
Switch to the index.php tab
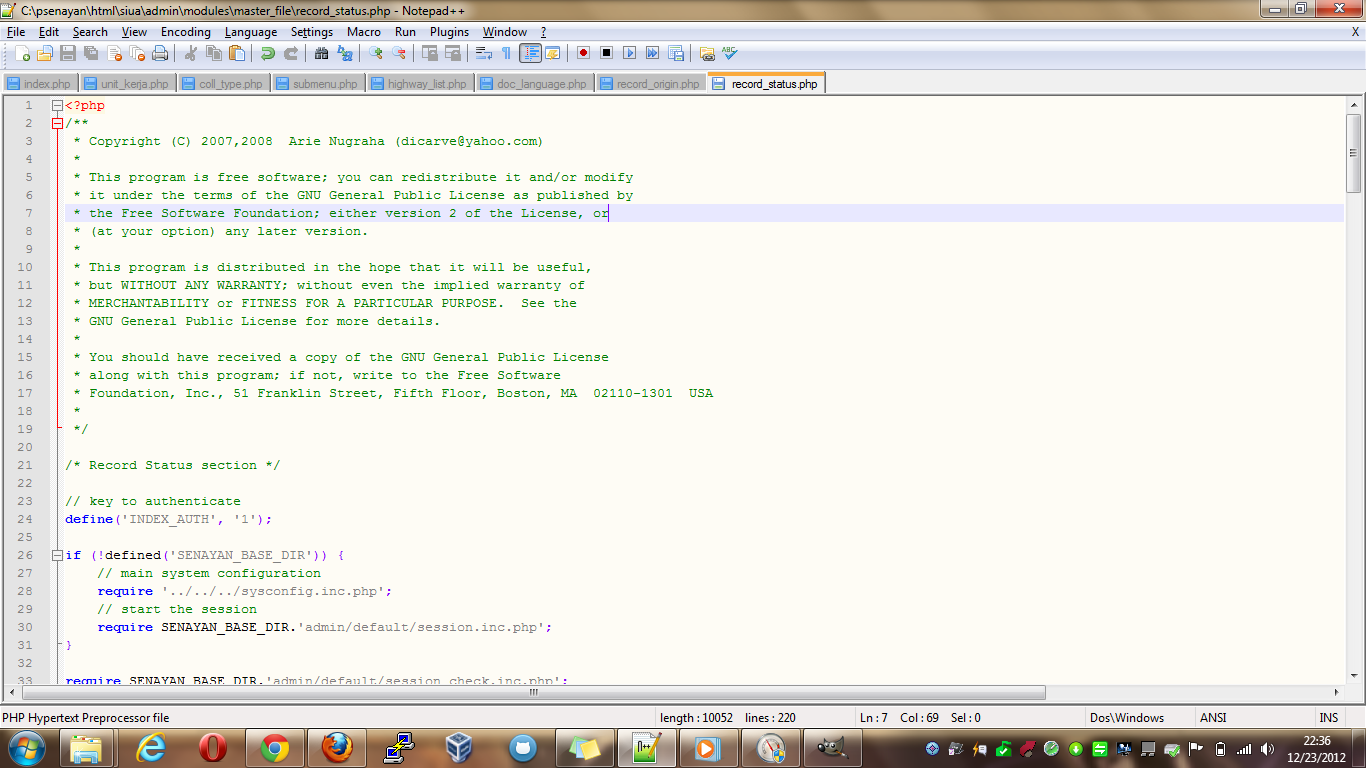point(40,83)
